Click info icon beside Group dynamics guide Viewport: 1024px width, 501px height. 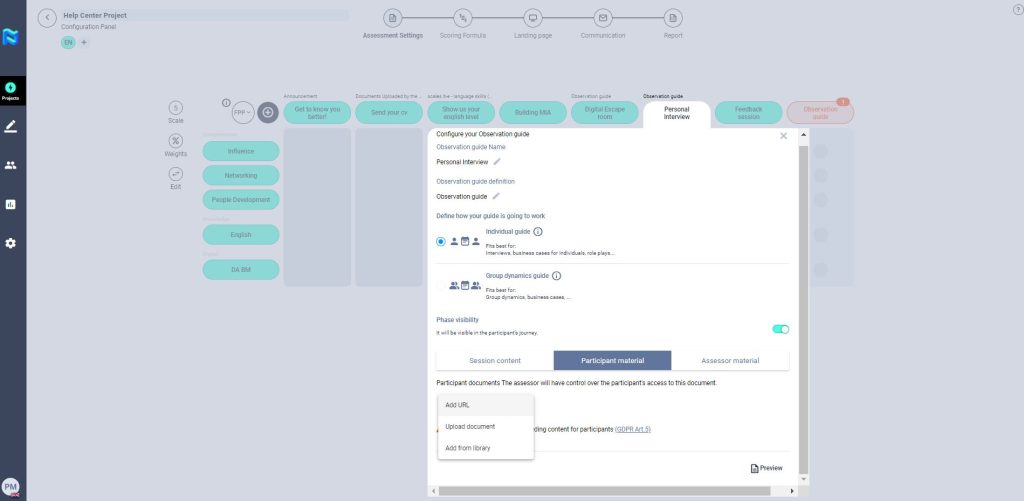(x=556, y=276)
